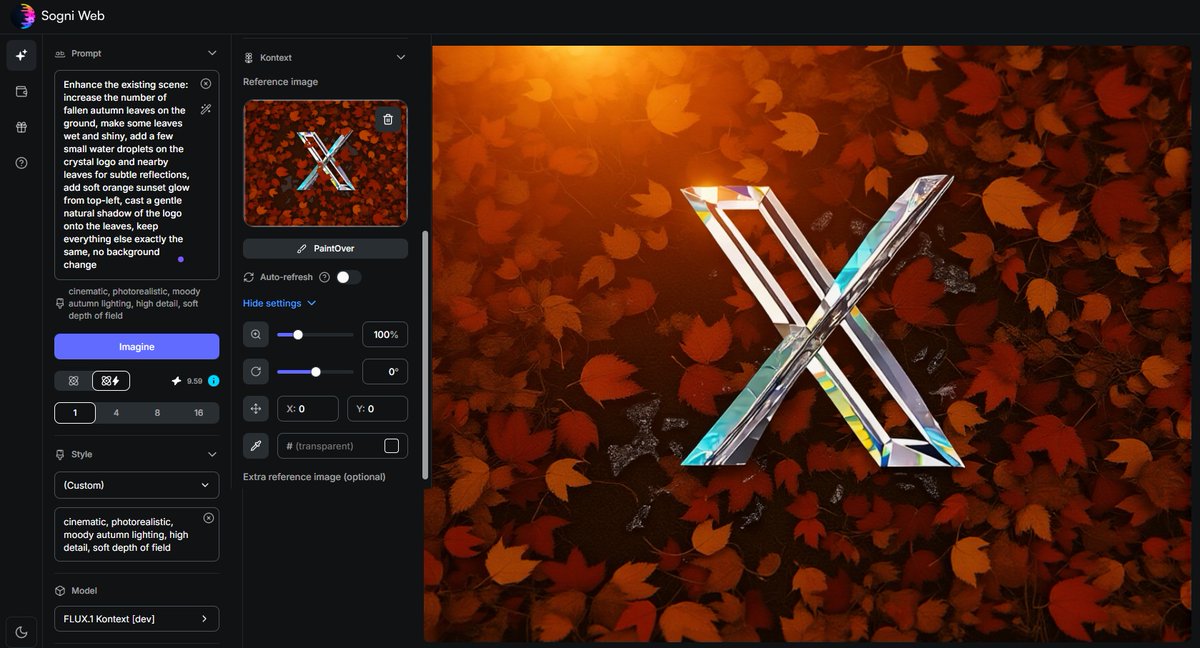Open the wallet sidebar icon
The height and width of the screenshot is (648, 1200).
(21, 92)
